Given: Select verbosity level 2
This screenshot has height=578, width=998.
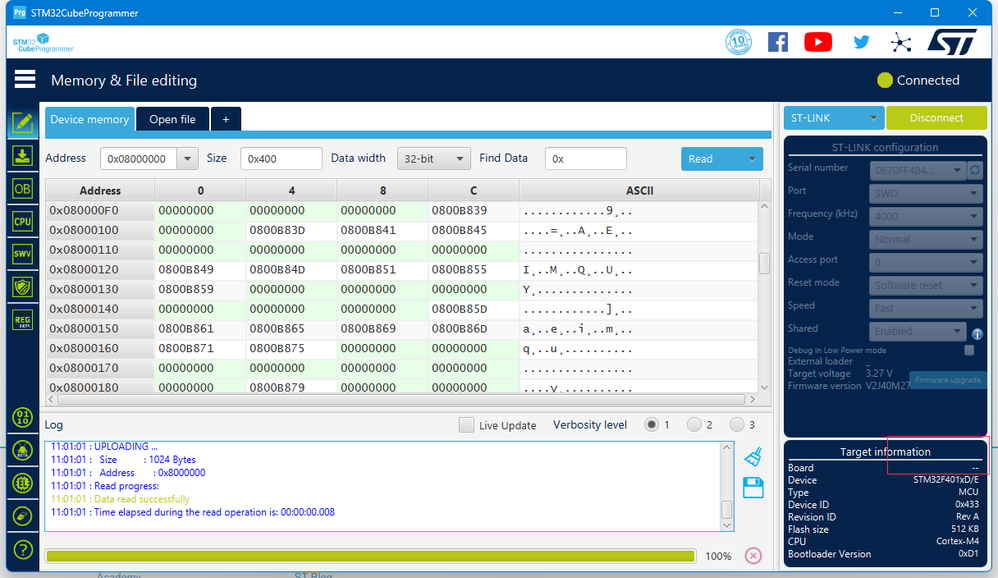Looking at the screenshot, I should pos(694,425).
